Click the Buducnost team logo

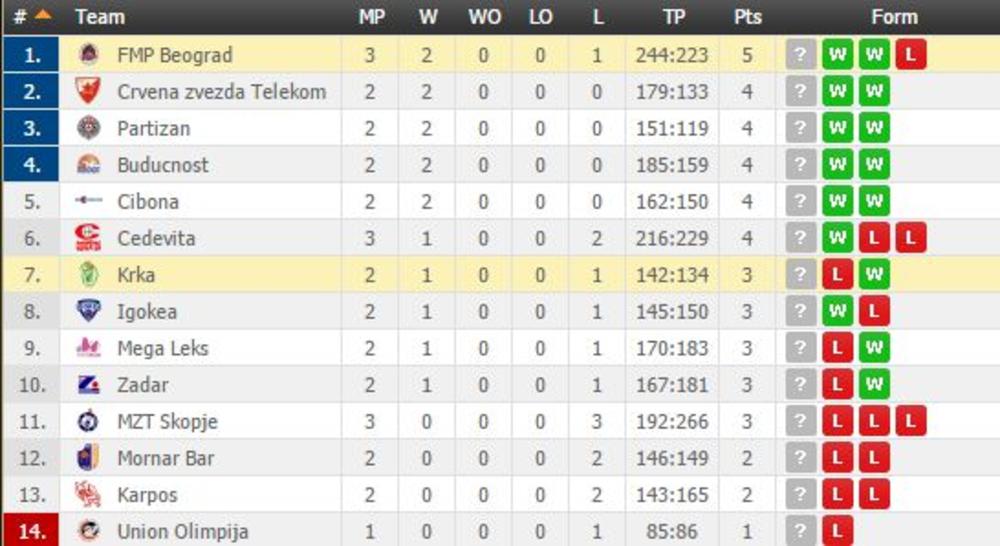(88, 165)
